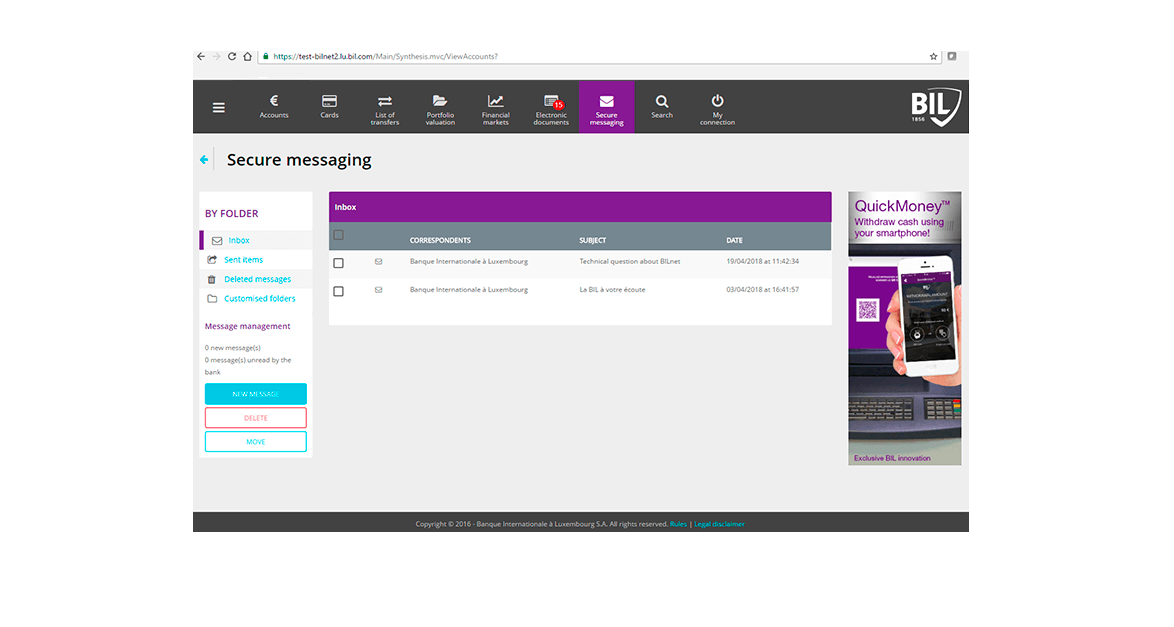1174x627 pixels.
Task: Click the browser home icon
Action: point(248,56)
